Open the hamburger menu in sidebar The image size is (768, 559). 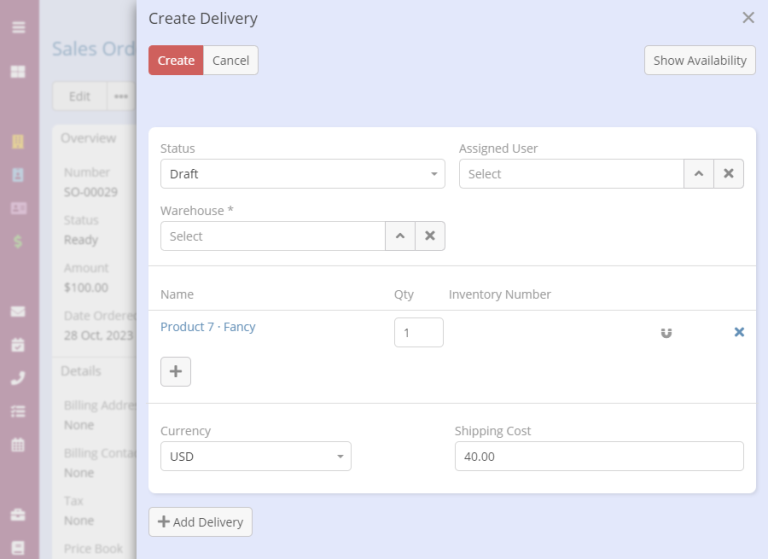(18, 27)
